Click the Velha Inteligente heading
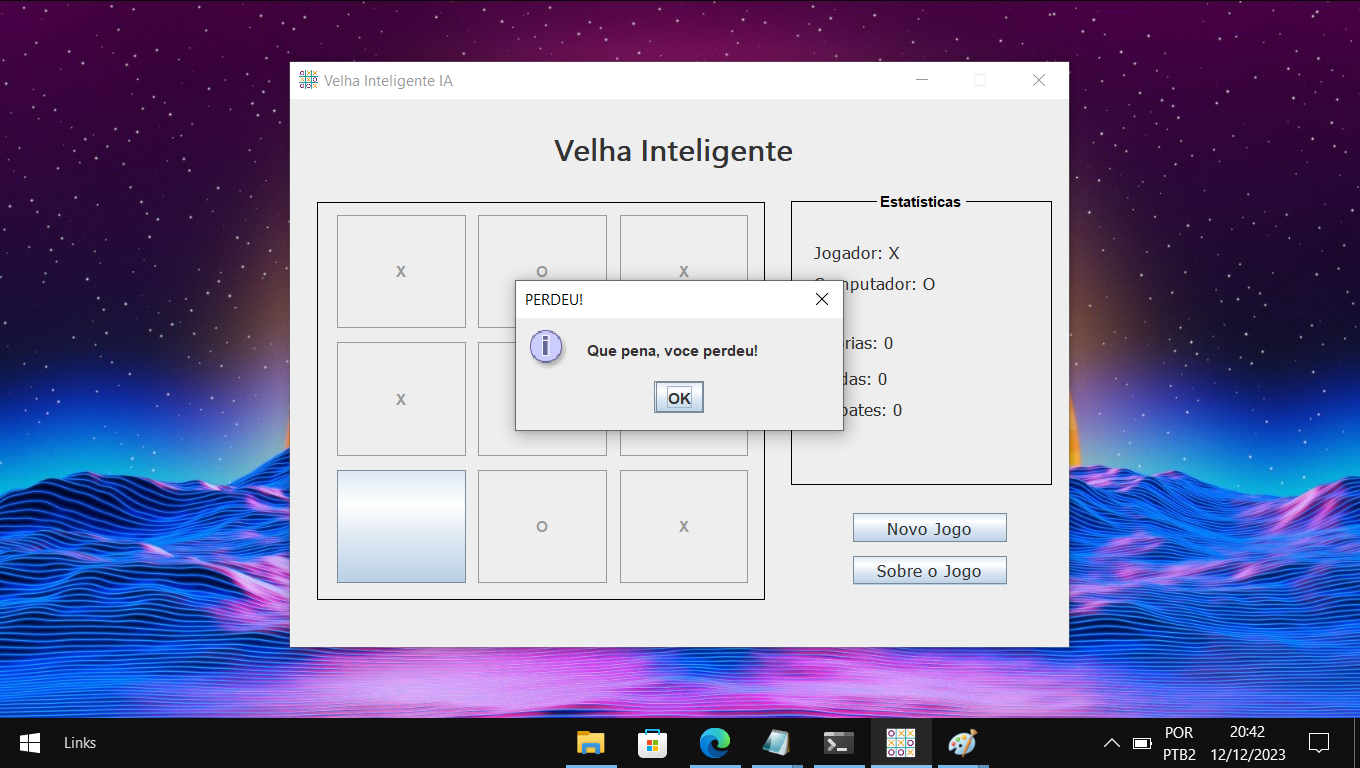1360x768 pixels. click(673, 151)
